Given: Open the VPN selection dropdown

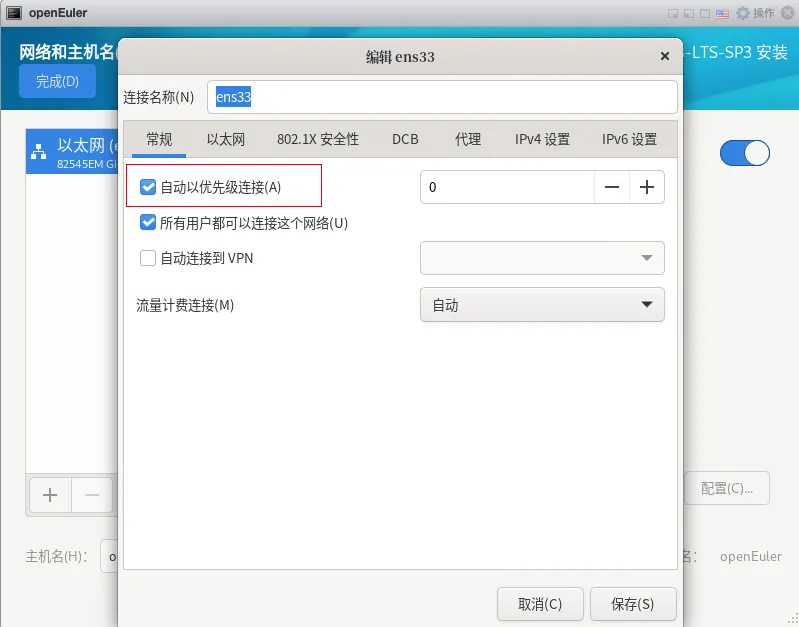Looking at the screenshot, I should [542, 258].
